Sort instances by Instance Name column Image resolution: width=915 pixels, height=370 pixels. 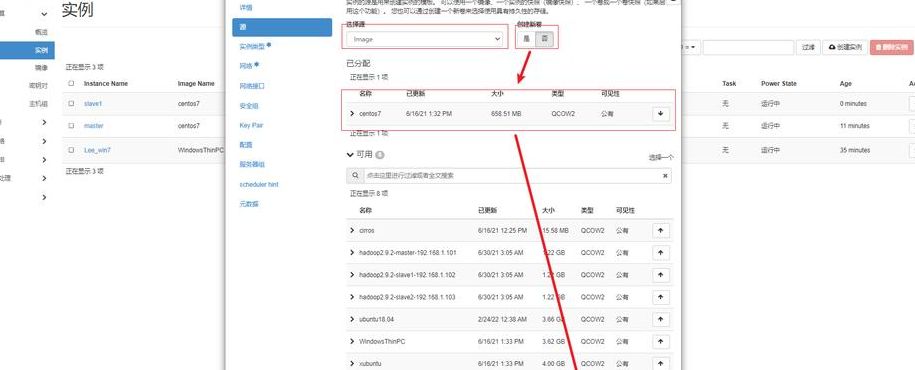106,83
